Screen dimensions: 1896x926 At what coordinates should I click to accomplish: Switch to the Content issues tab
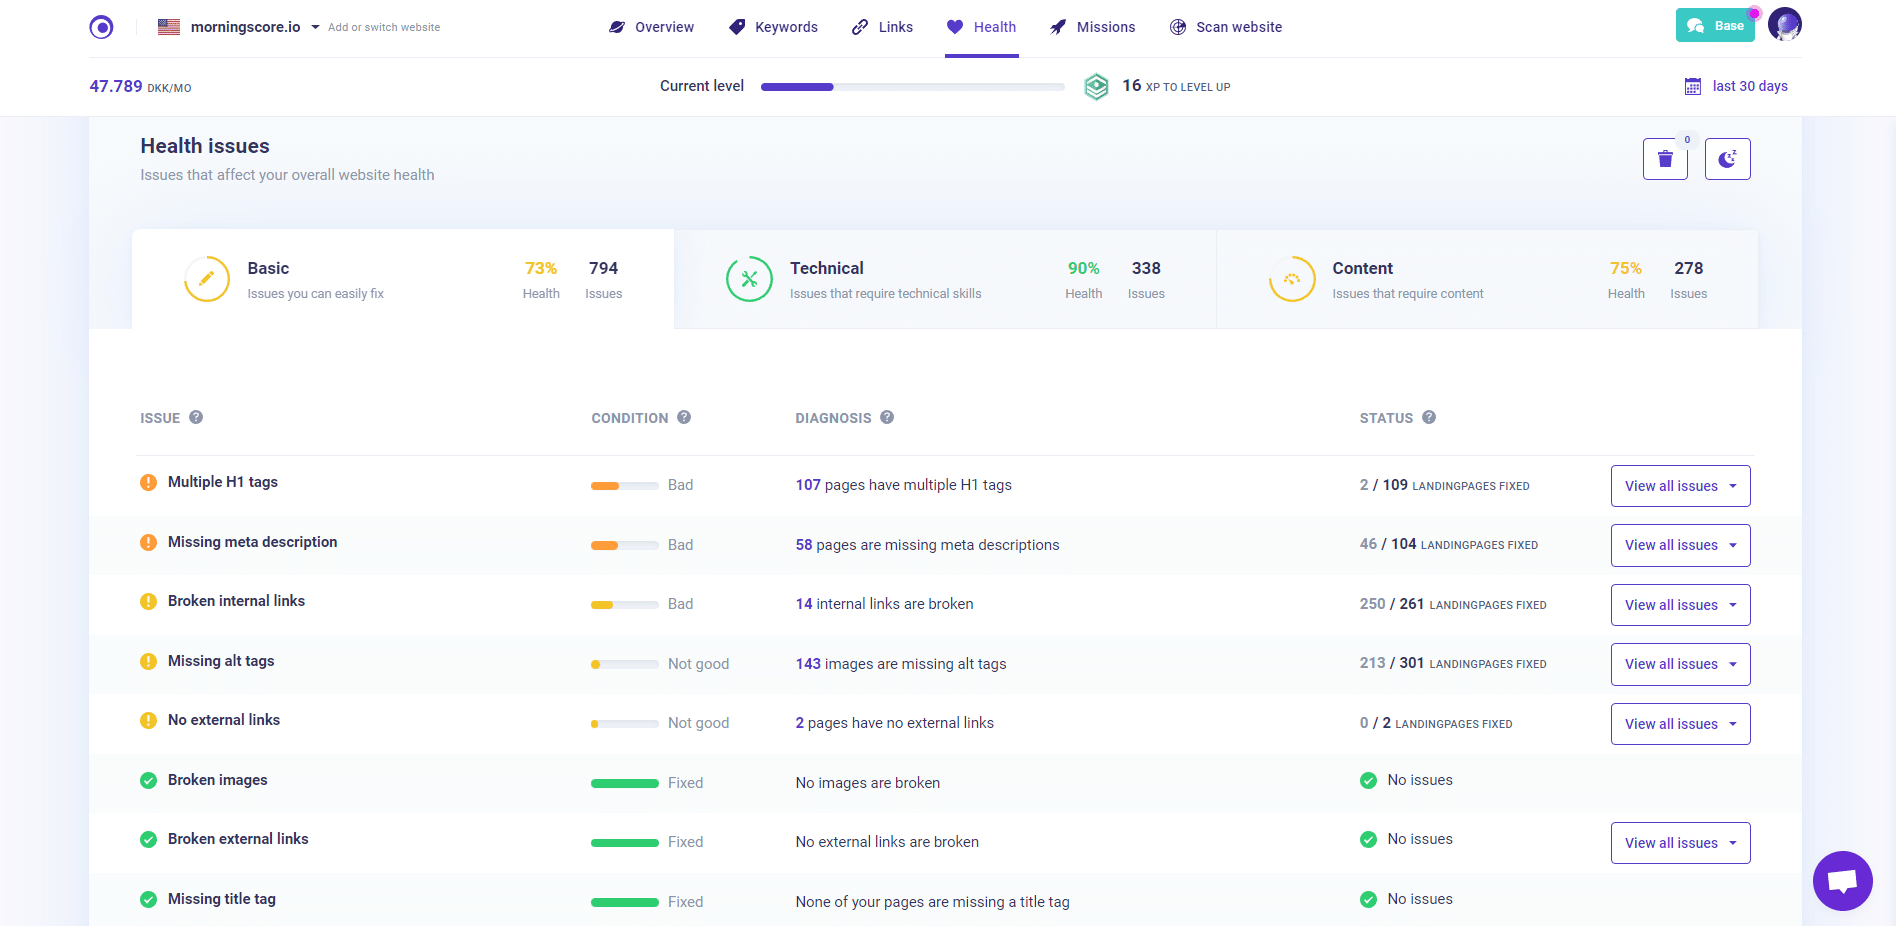pyautogui.click(x=1486, y=279)
